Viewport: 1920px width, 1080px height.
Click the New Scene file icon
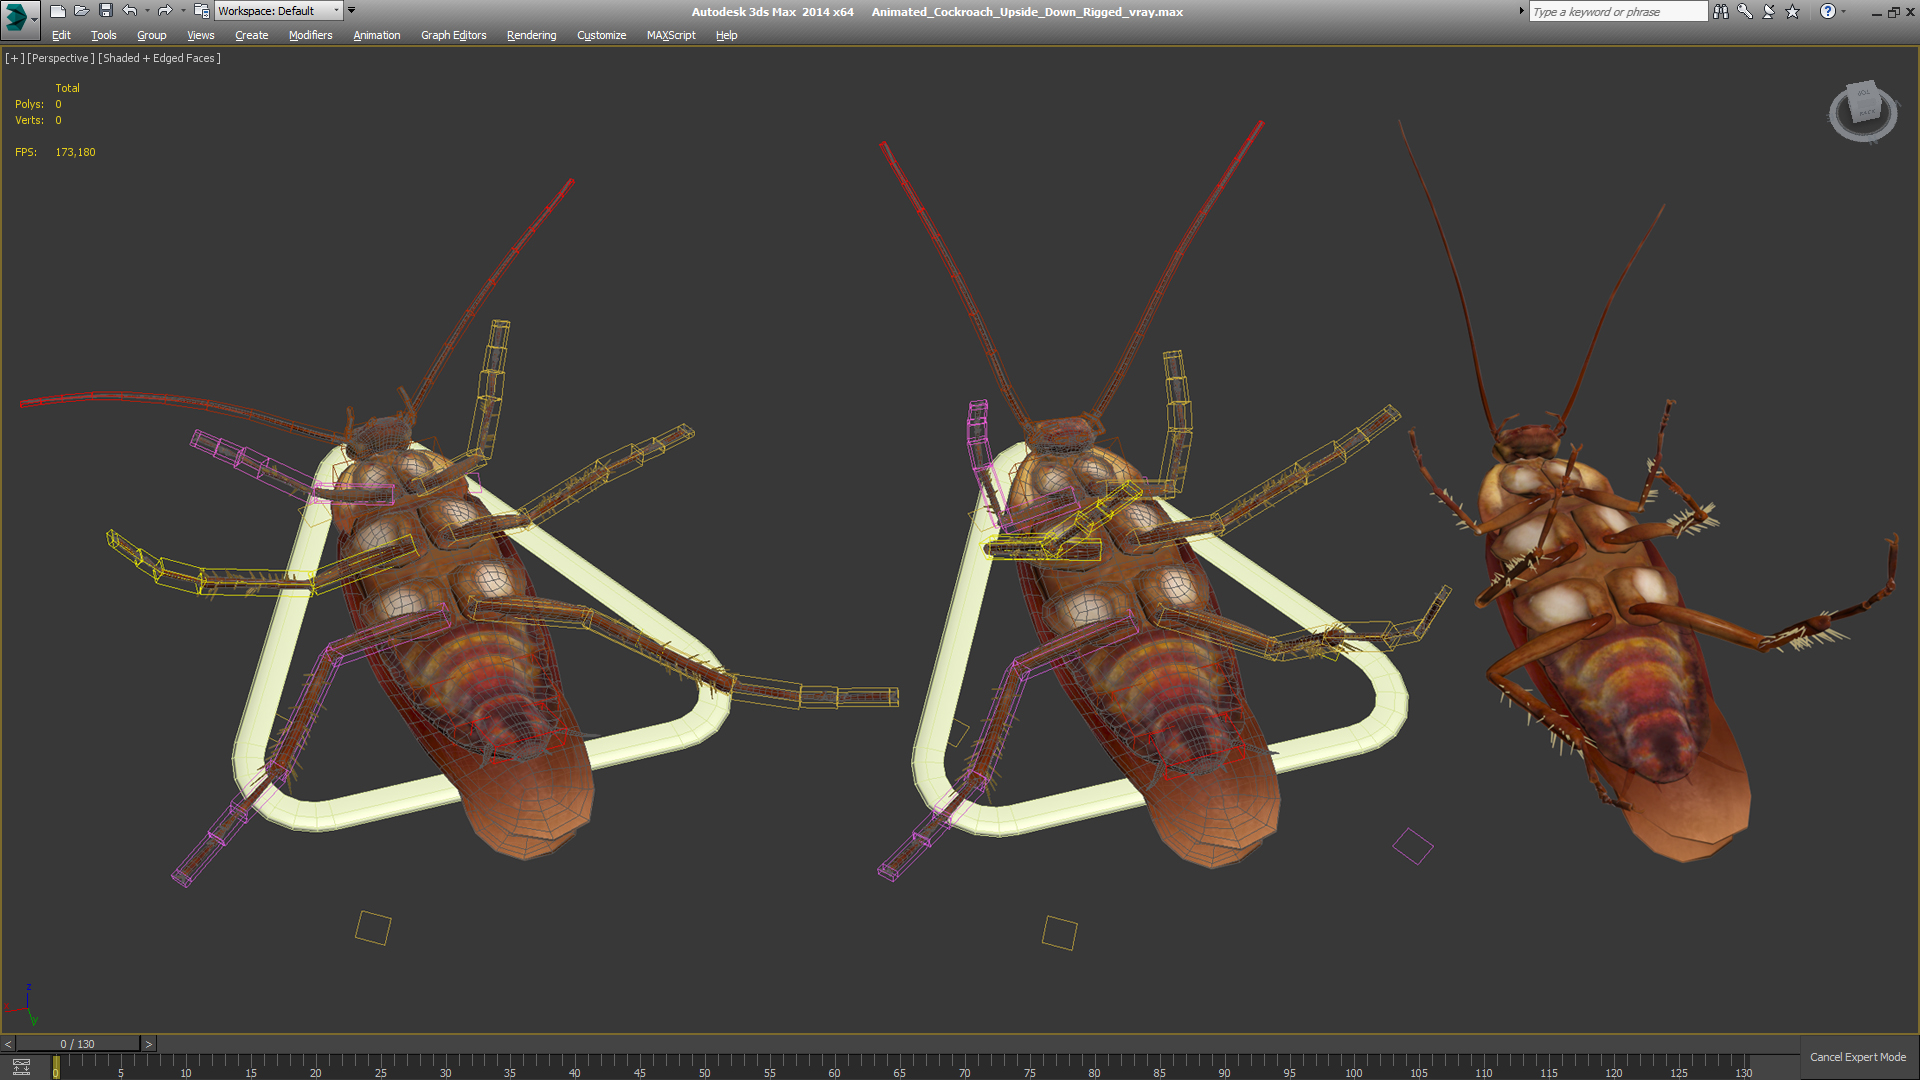[58, 11]
